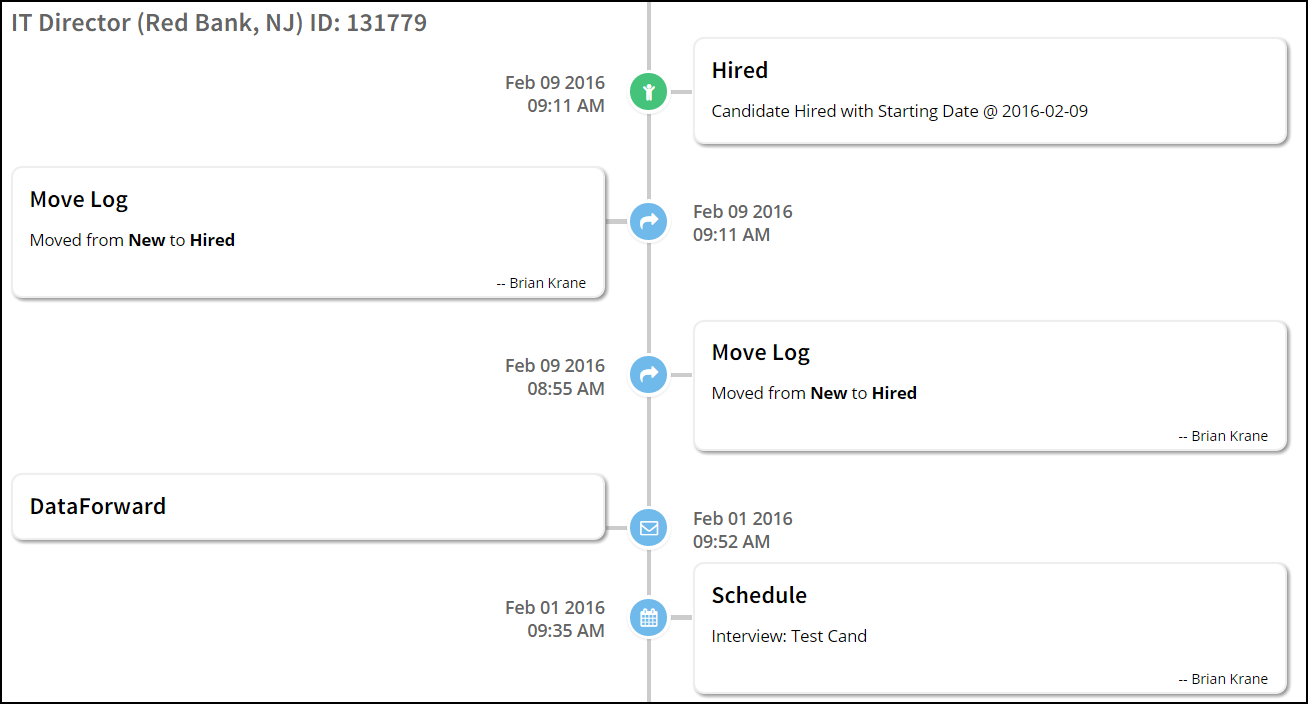The height and width of the screenshot is (704, 1308).
Task: Click the Feb 01 2016 09:35 AM timestamp
Action: (x=555, y=619)
